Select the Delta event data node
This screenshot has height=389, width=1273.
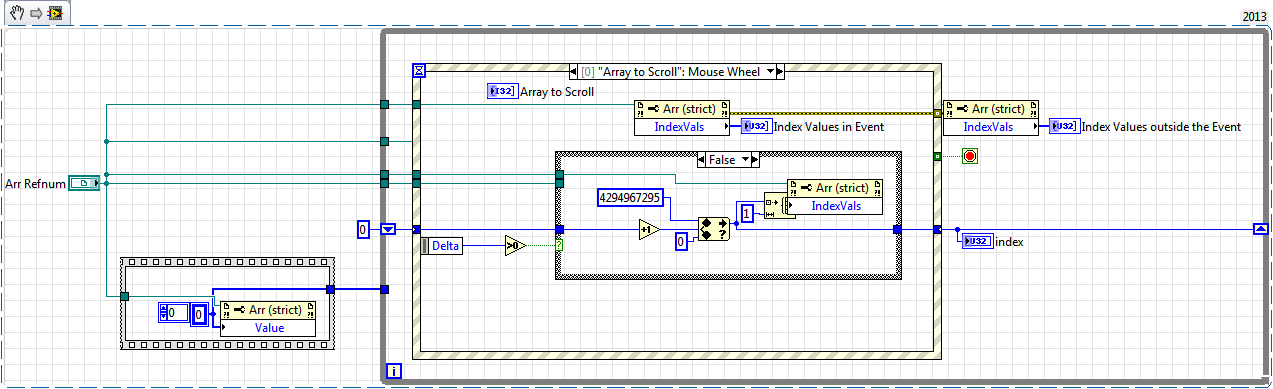pos(441,245)
